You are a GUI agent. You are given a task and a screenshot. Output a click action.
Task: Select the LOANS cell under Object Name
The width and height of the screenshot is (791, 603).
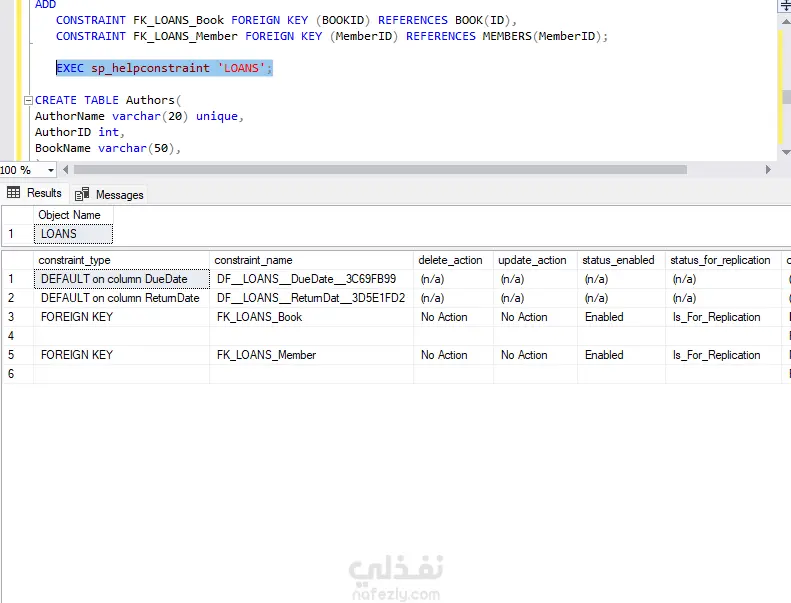(73, 234)
